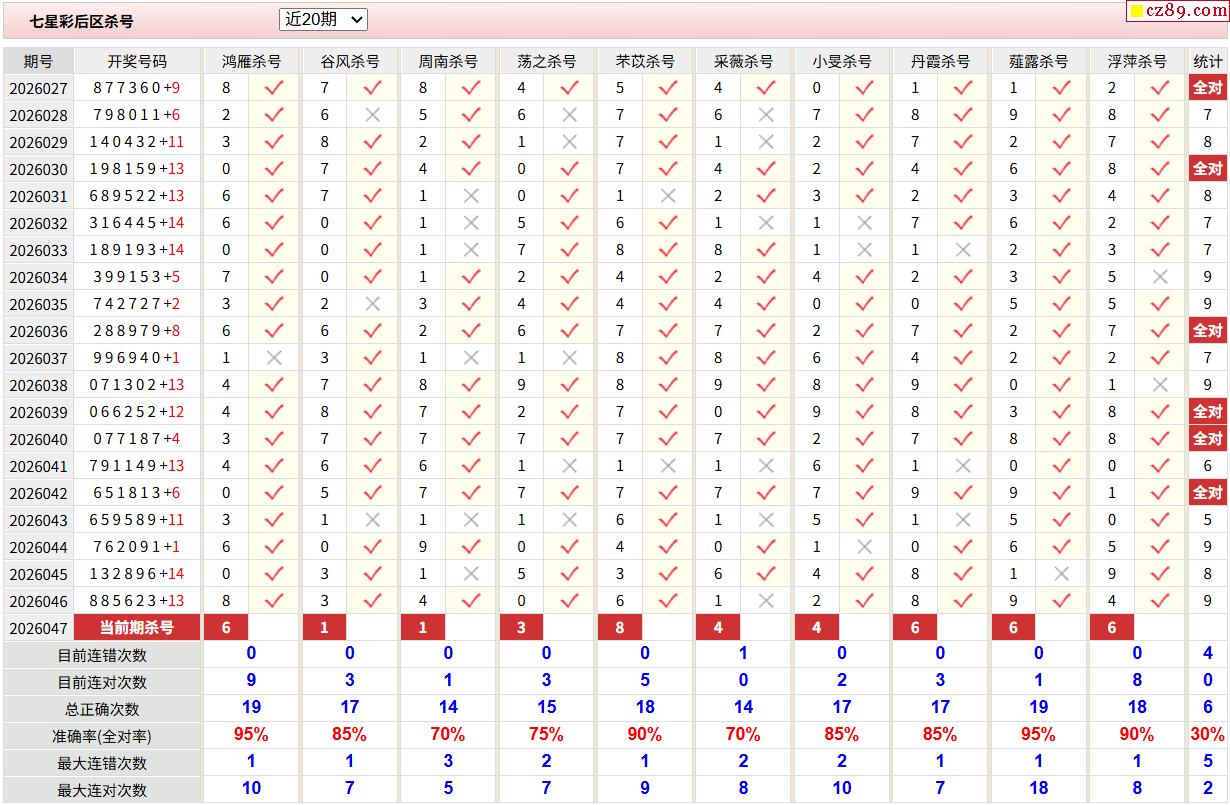The image size is (1230, 805).
Task: Select the 谷风杀号 column header
Action: tap(349, 61)
